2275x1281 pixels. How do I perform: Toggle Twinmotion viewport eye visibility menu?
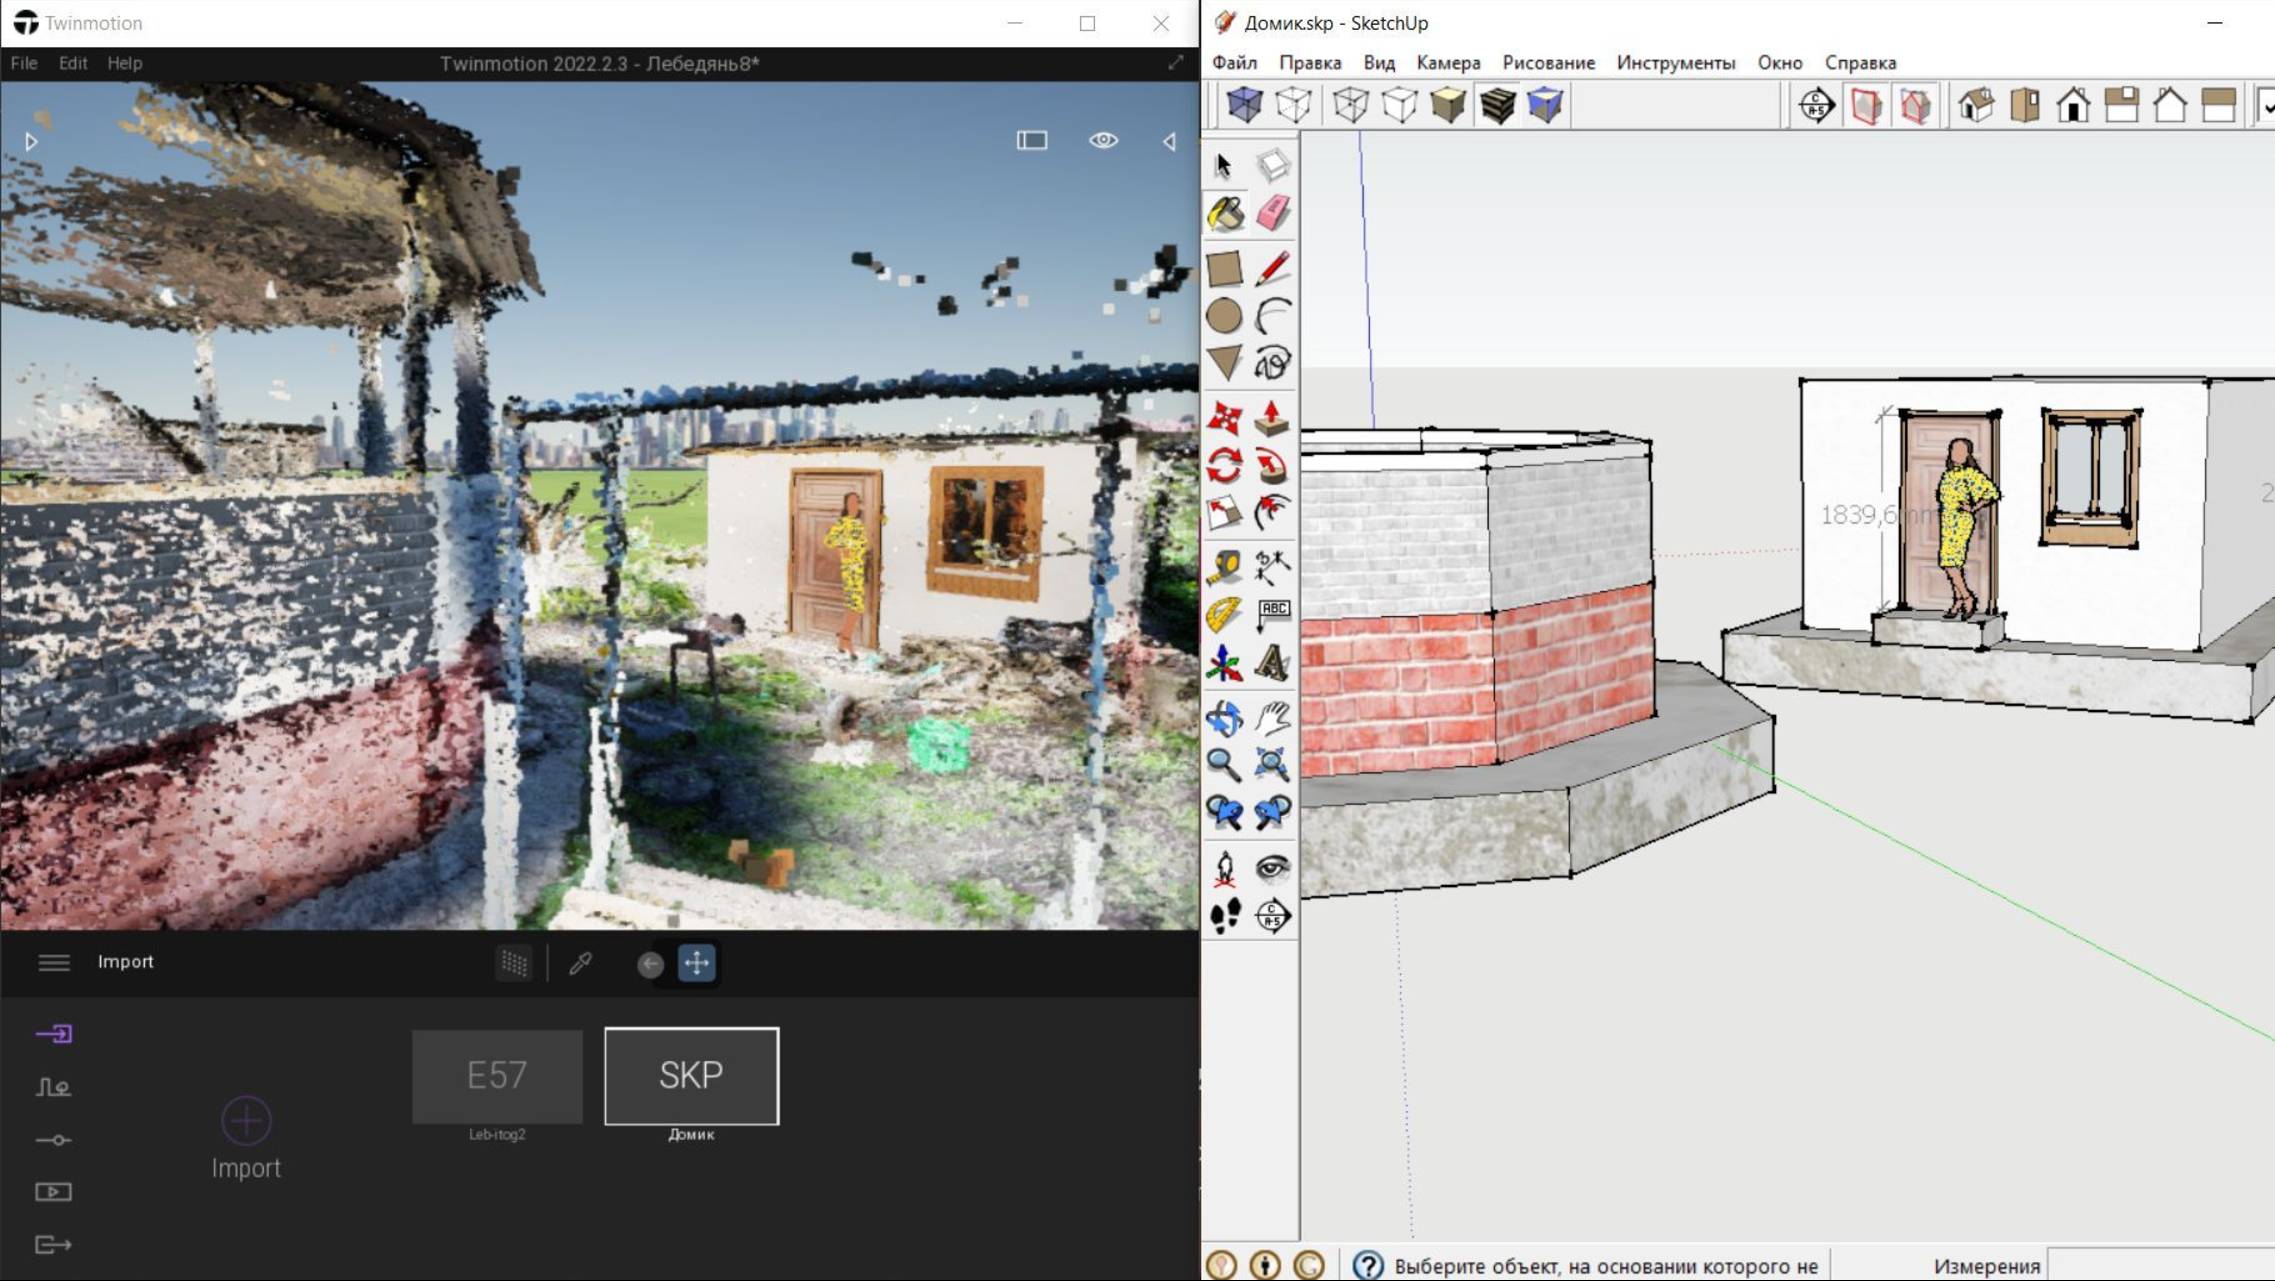(x=1103, y=140)
